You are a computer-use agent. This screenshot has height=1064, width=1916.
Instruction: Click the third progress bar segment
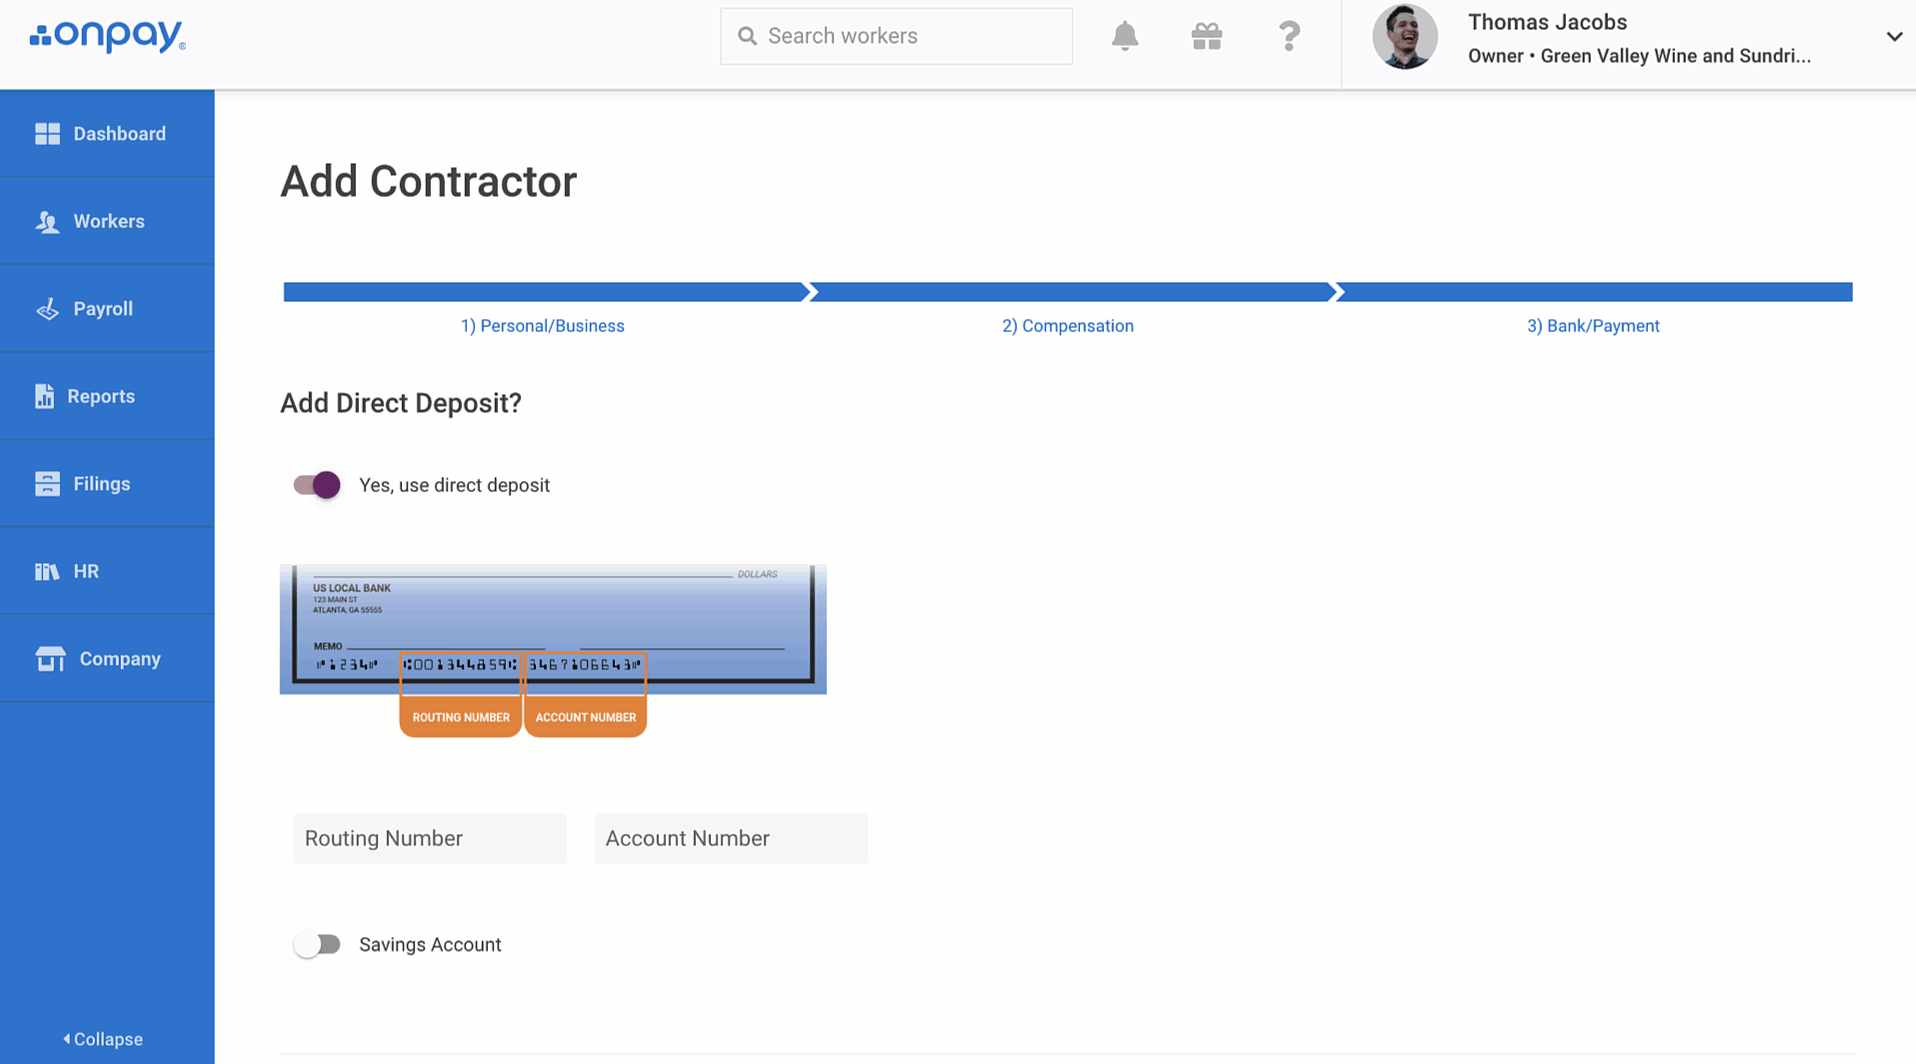[1595, 292]
